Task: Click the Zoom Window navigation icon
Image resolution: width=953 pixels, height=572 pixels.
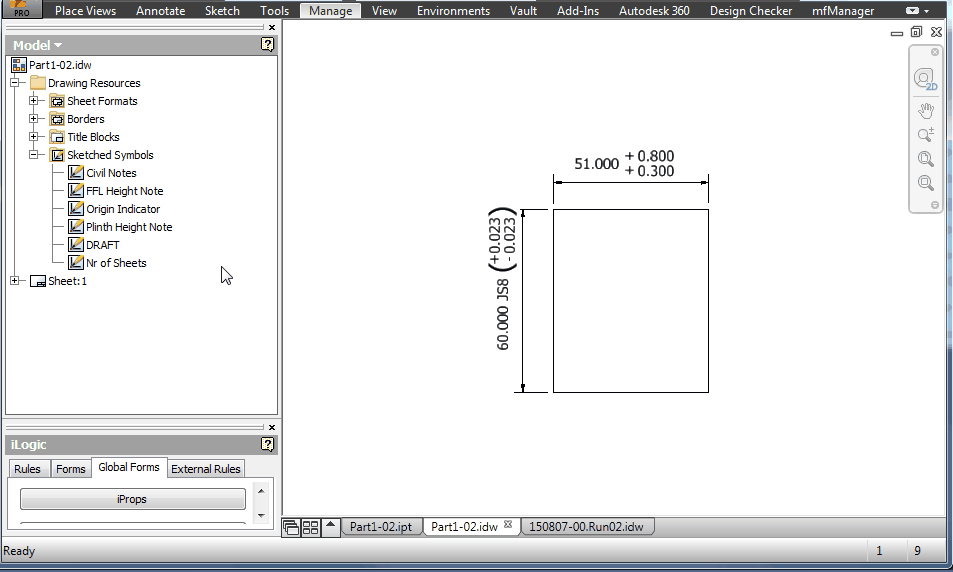Action: click(926, 182)
